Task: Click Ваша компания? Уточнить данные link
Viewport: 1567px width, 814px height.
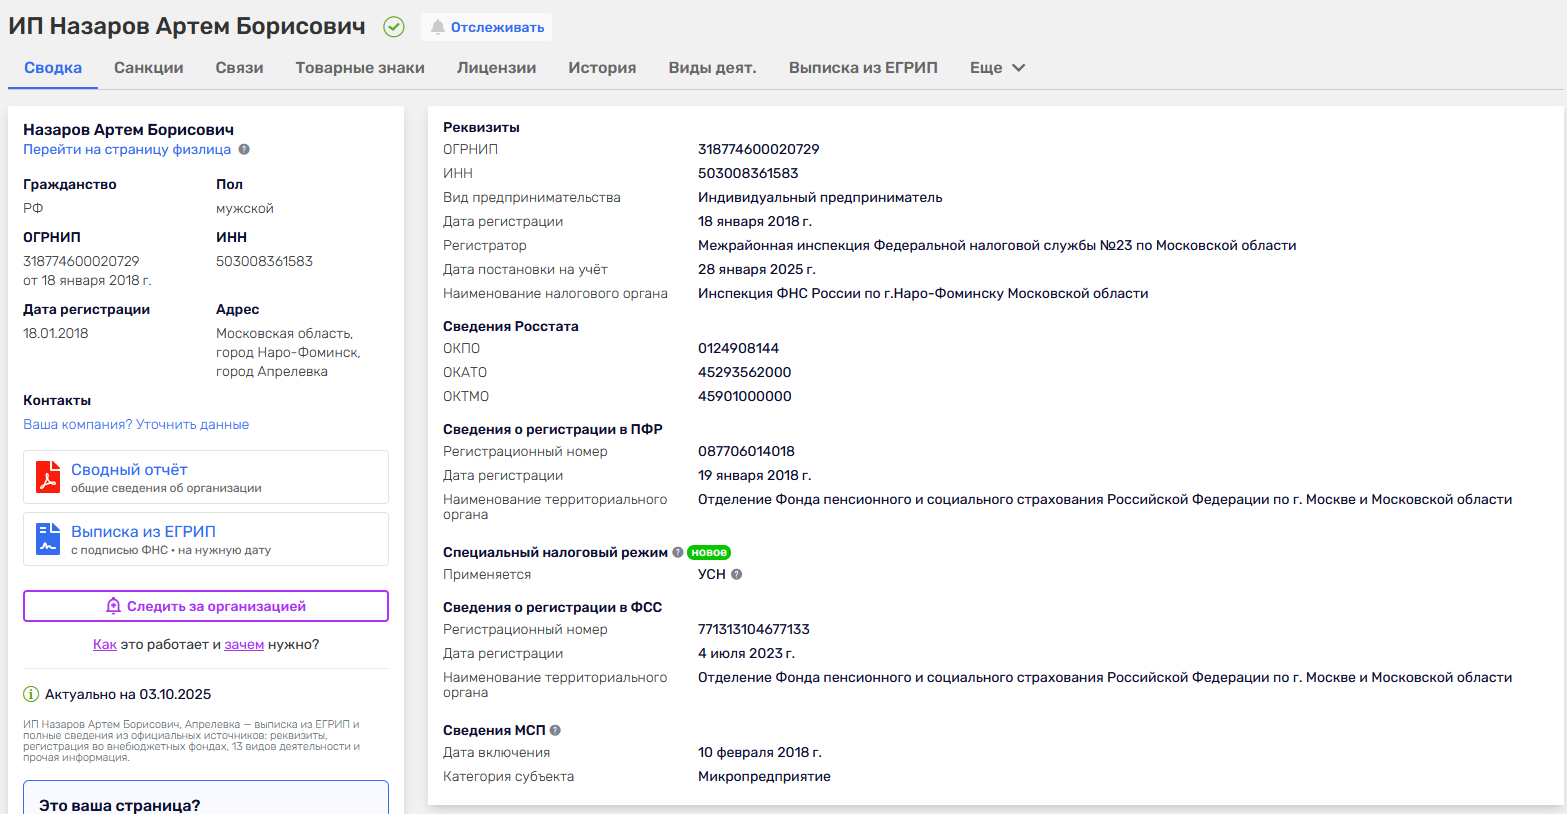Action: 136,425
